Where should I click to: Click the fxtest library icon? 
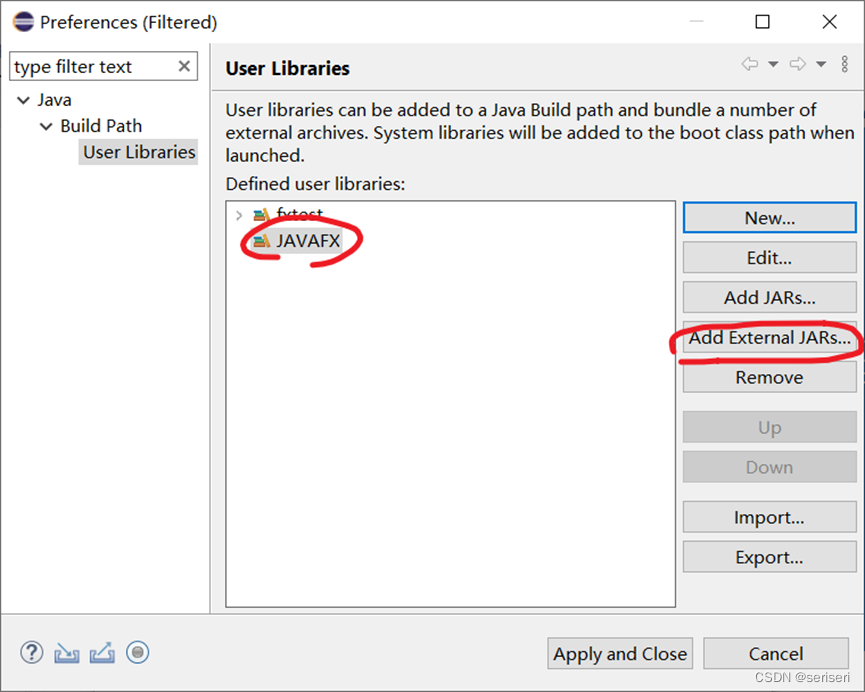[261, 214]
